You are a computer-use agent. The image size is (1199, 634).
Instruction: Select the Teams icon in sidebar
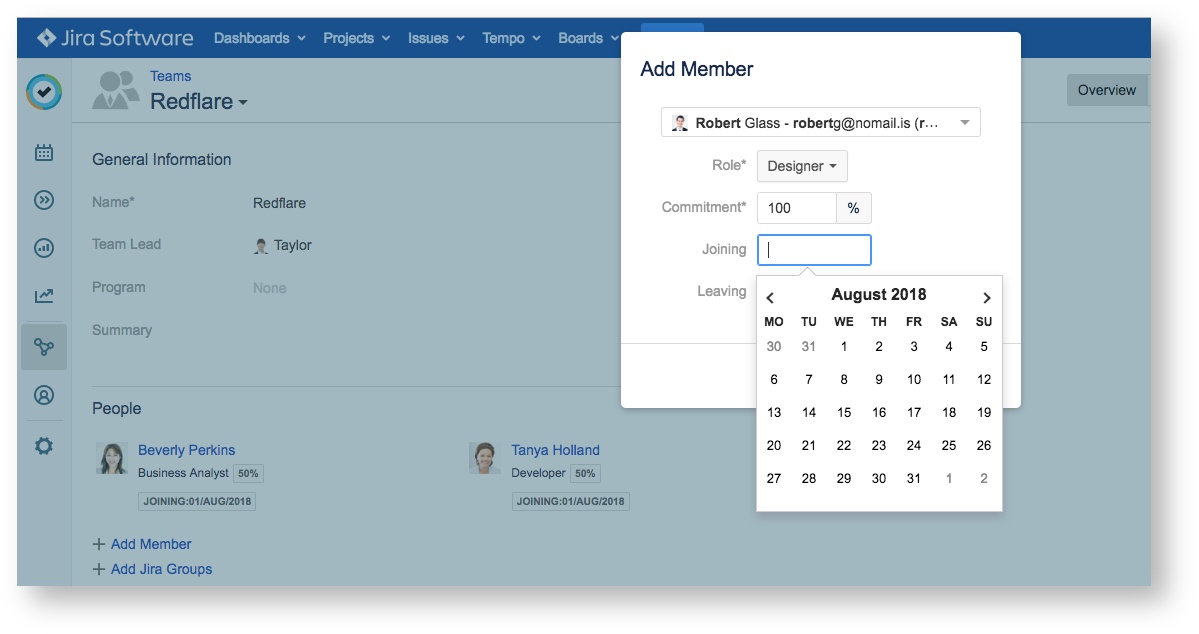44,347
